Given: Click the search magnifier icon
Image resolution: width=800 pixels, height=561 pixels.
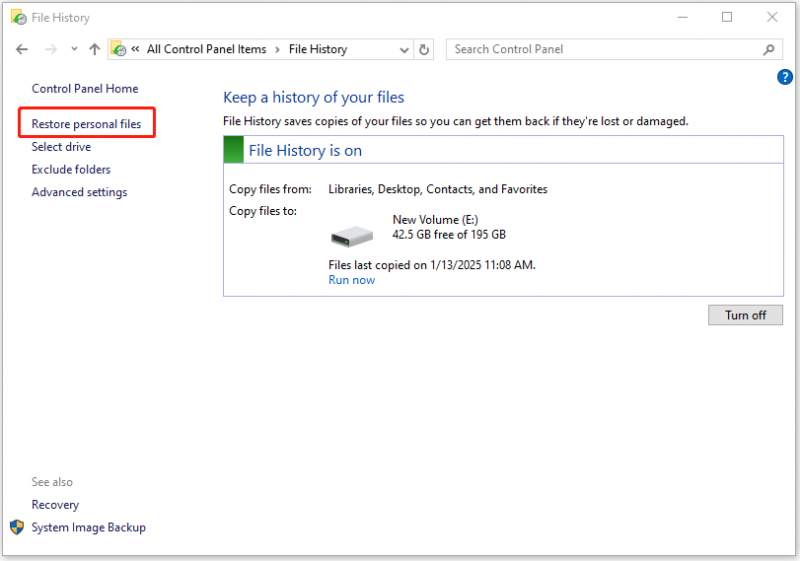Looking at the screenshot, I should point(769,49).
